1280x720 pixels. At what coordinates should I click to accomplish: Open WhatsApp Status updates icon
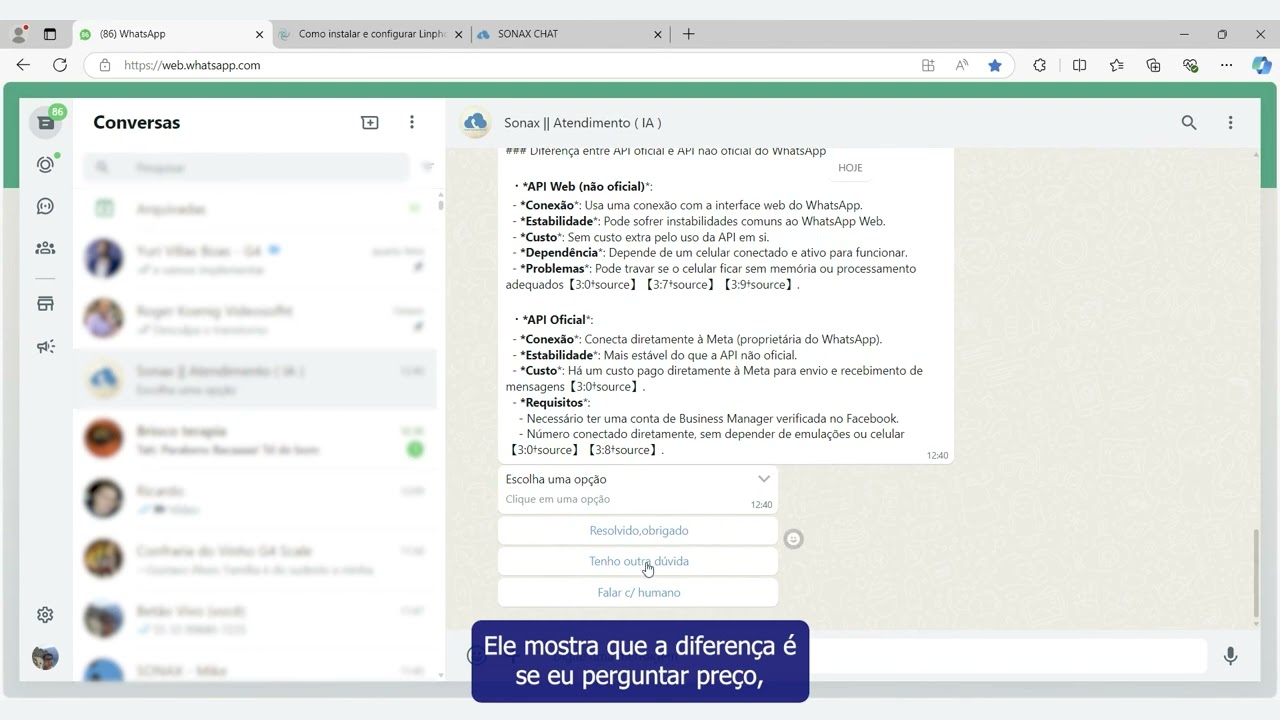[x=45, y=164]
